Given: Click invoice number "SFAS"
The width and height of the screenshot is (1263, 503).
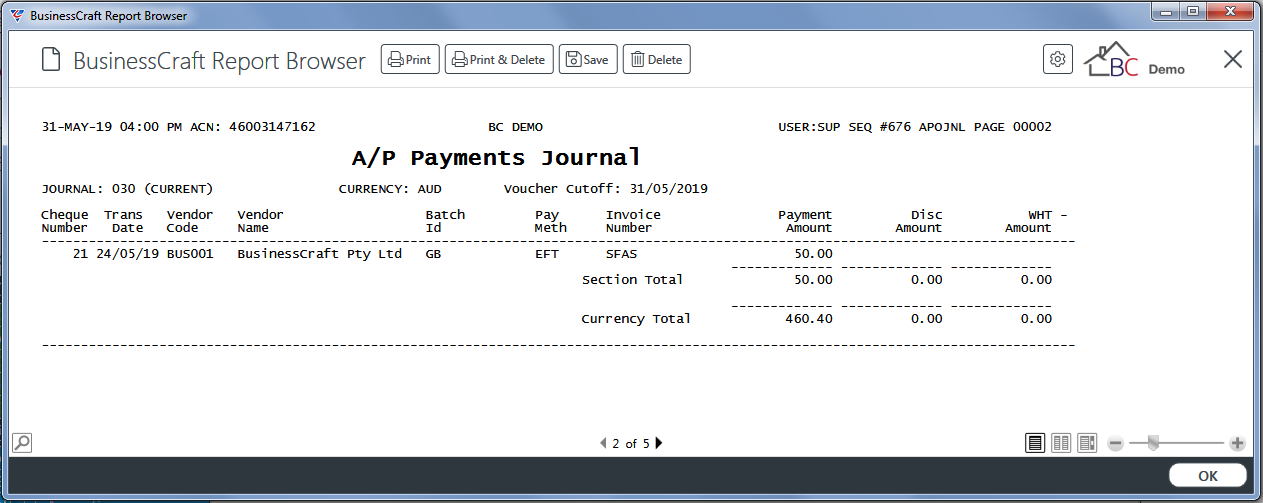Looking at the screenshot, I should coord(621,254).
